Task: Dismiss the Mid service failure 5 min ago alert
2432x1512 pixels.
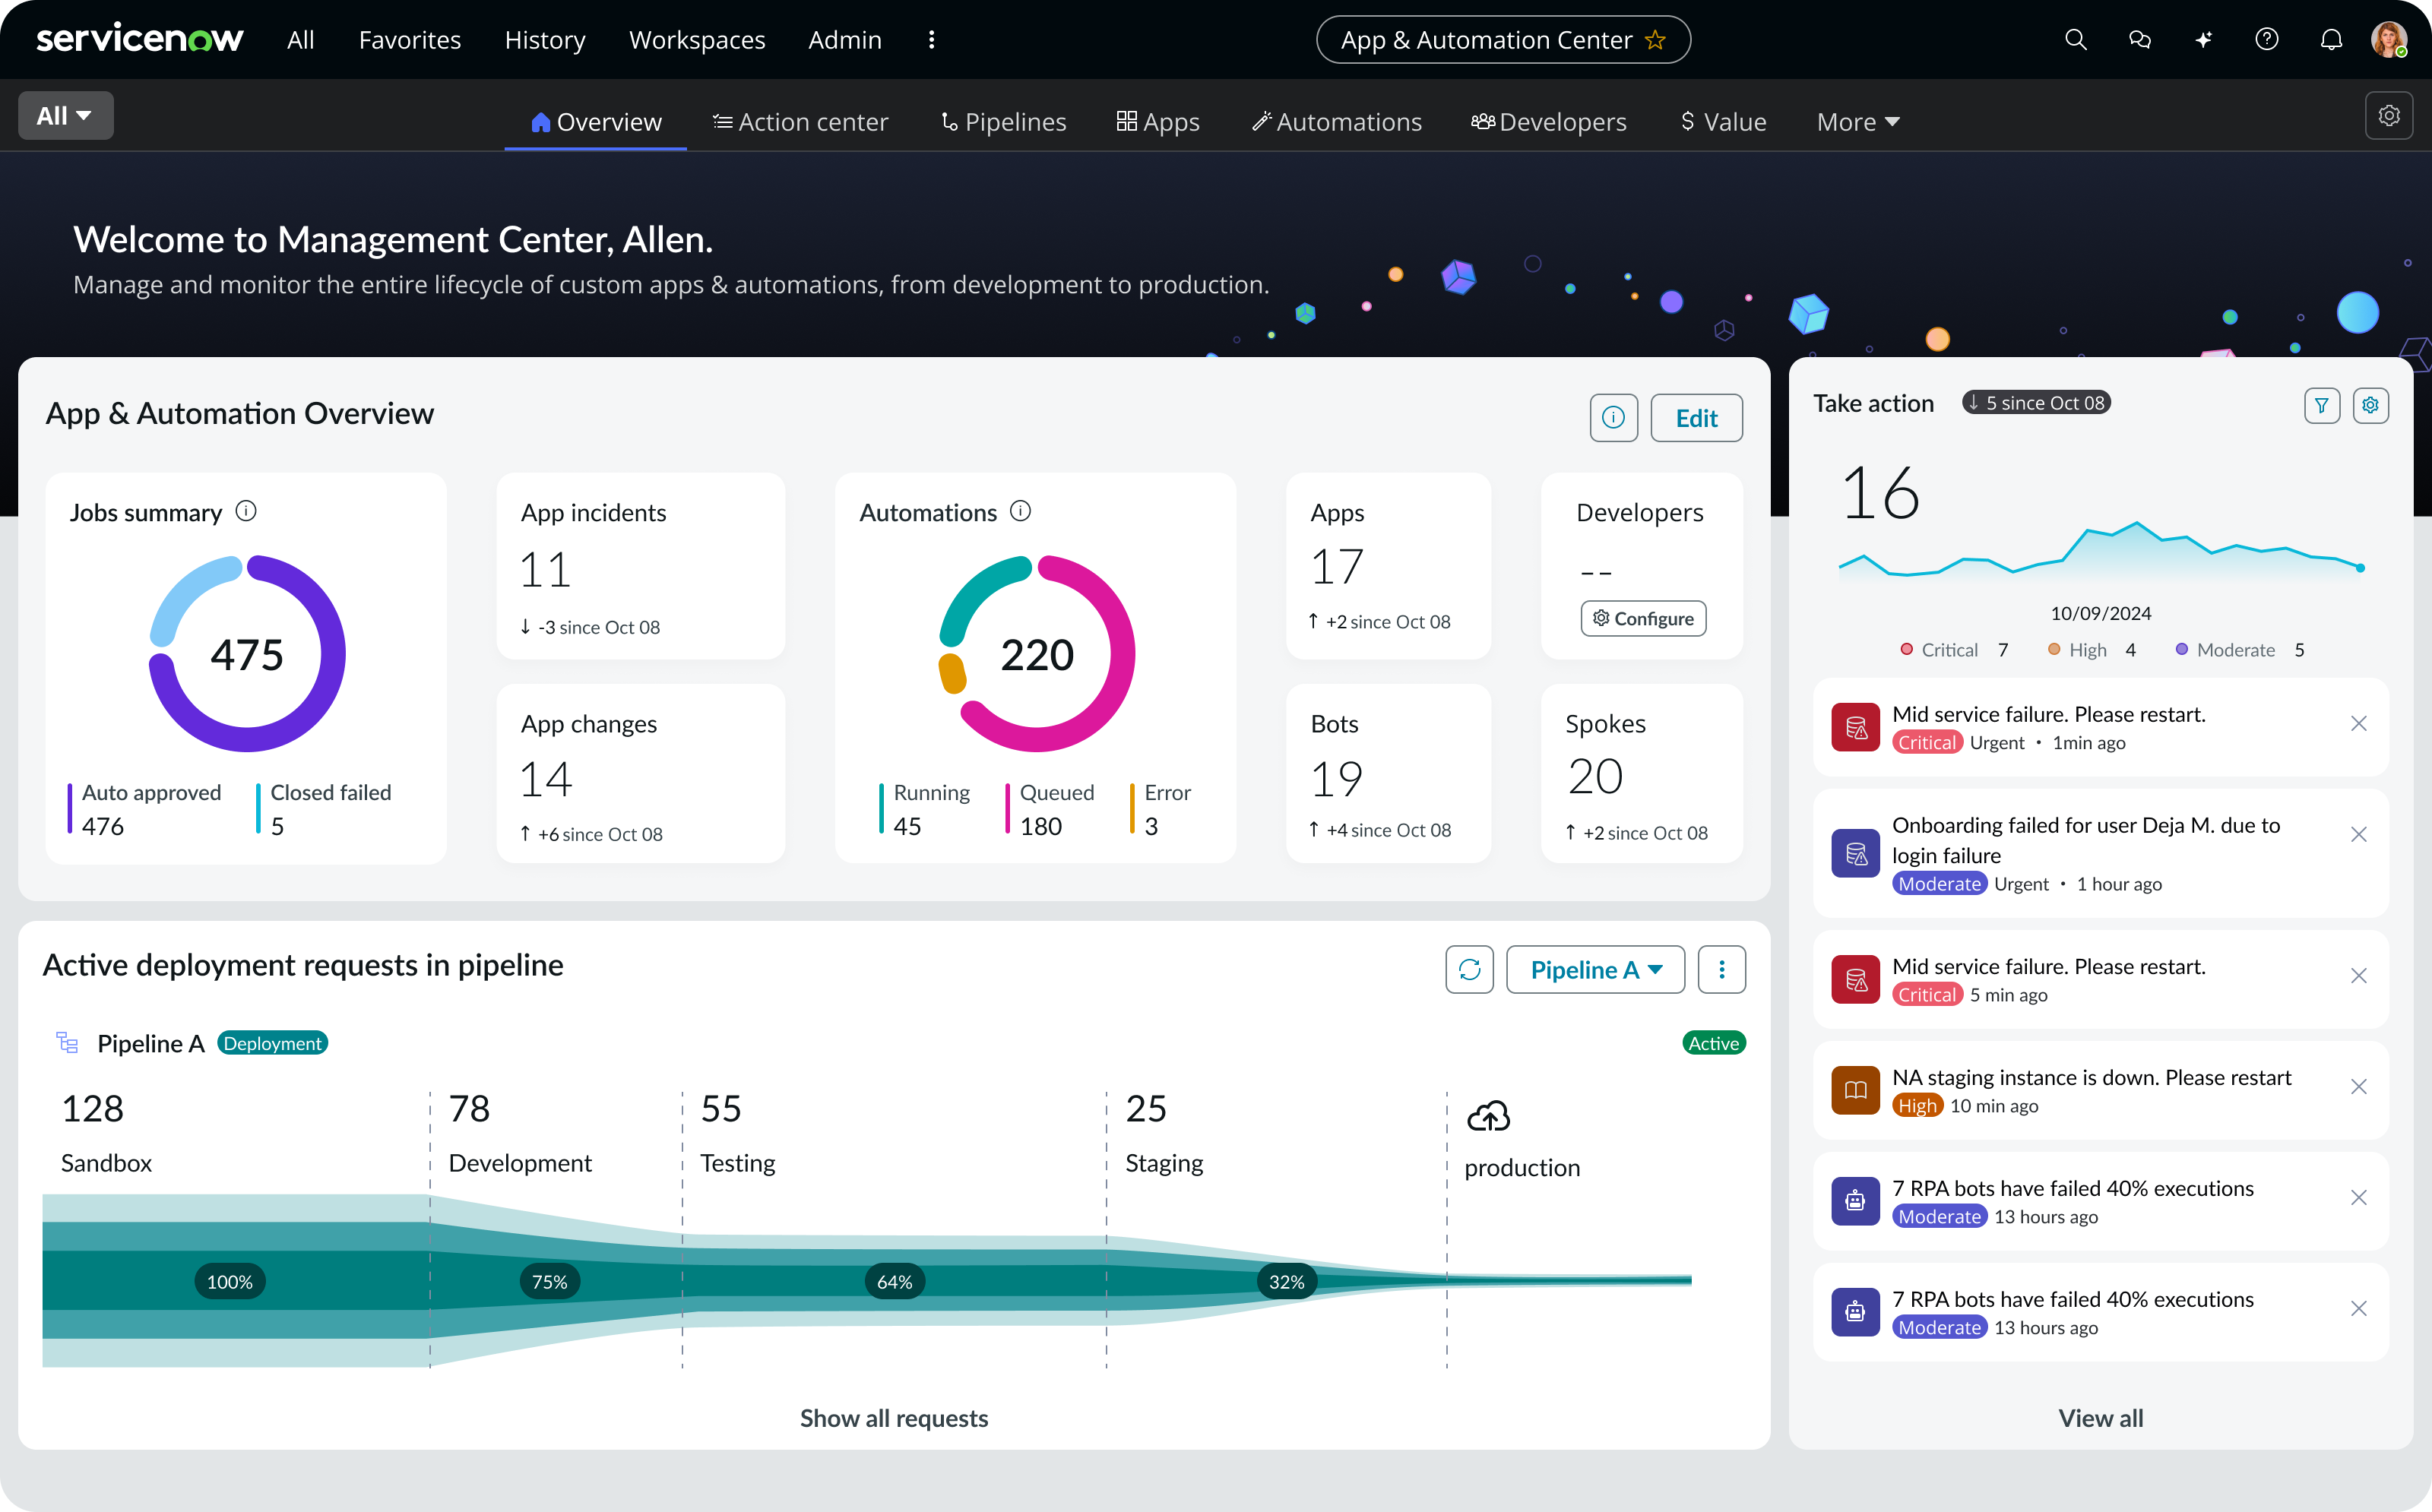Action: click(x=2358, y=975)
